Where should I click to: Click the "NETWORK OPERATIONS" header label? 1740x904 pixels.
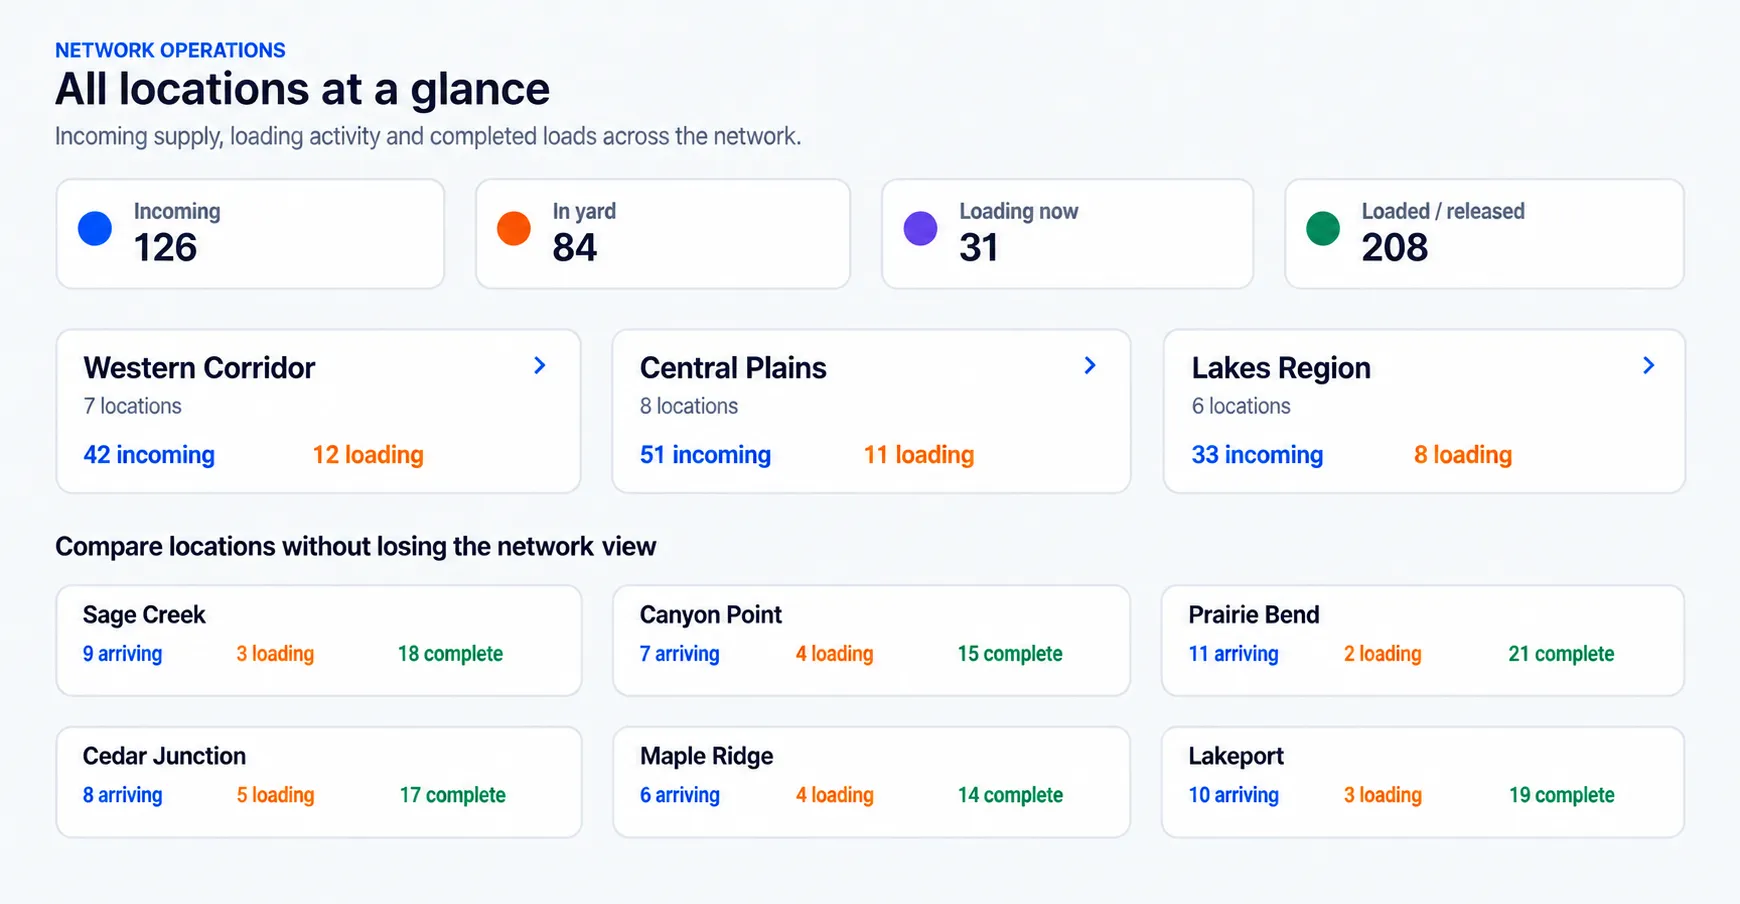(x=170, y=50)
